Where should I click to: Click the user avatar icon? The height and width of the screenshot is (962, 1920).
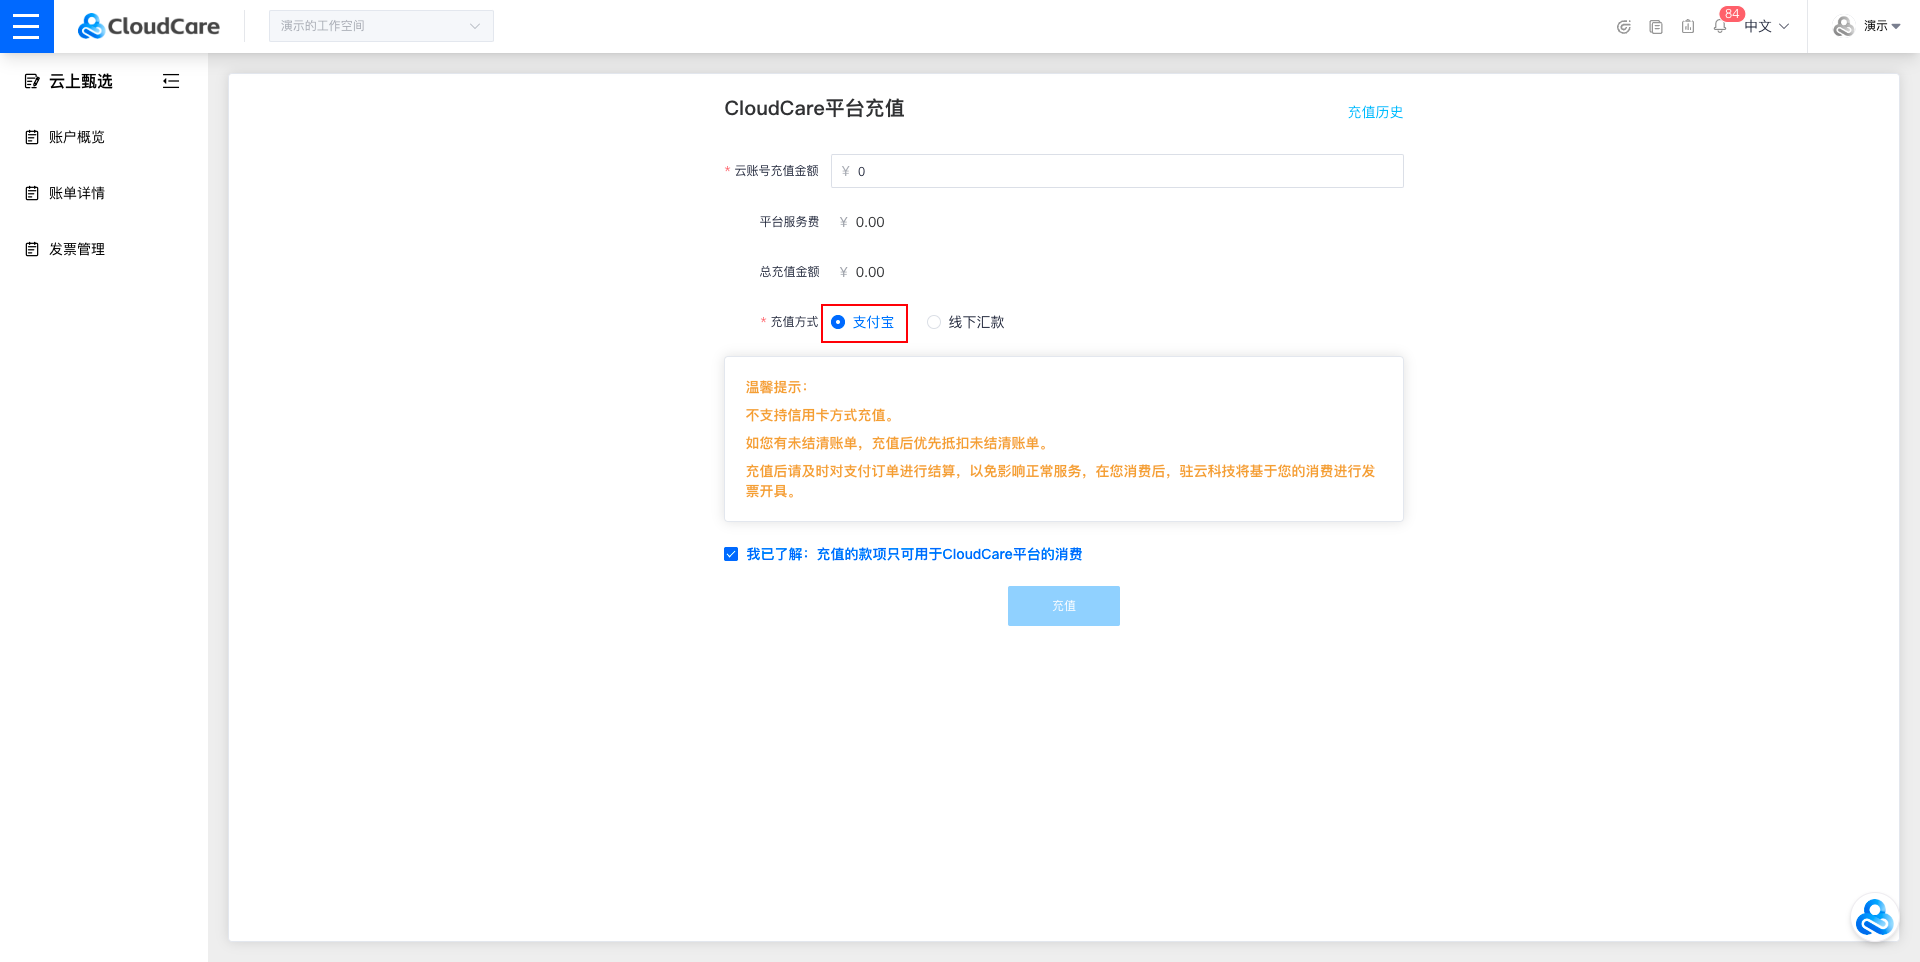coord(1844,26)
